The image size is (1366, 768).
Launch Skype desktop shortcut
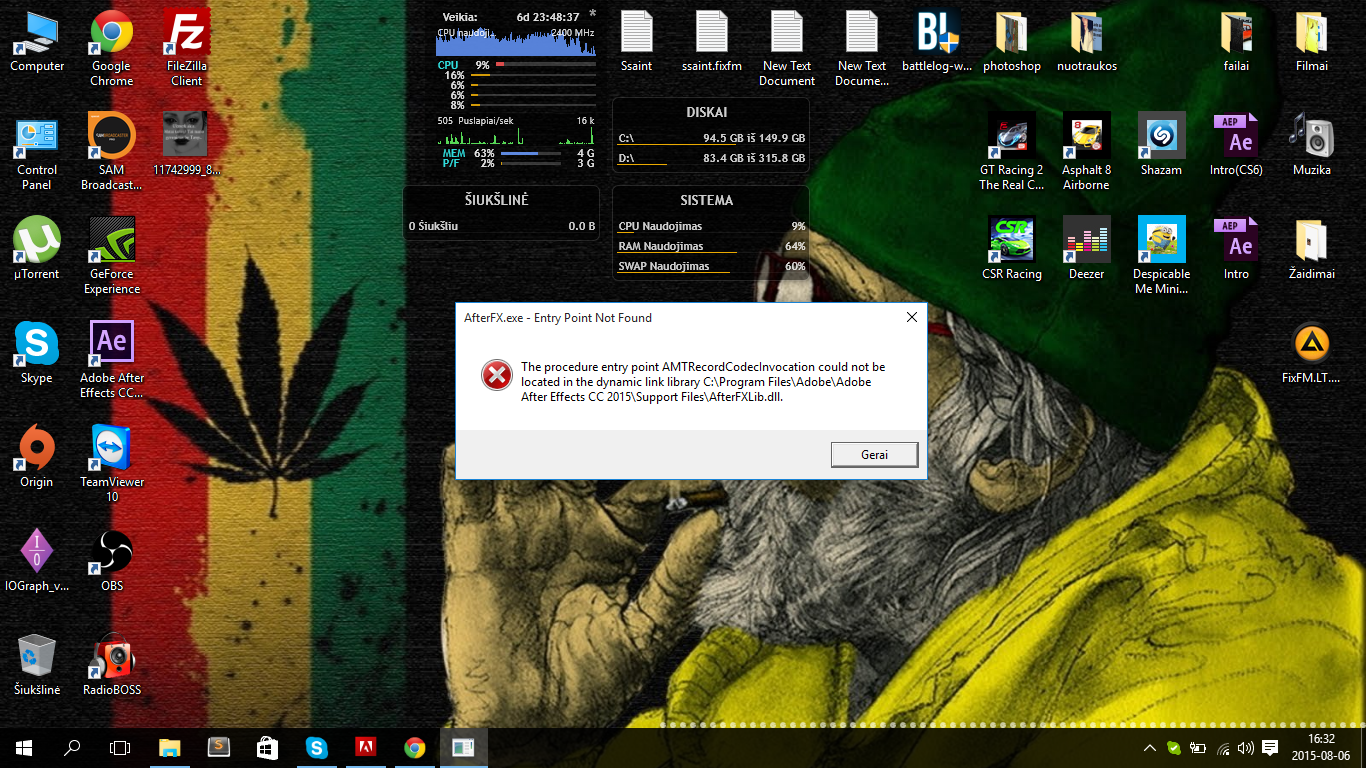point(37,353)
